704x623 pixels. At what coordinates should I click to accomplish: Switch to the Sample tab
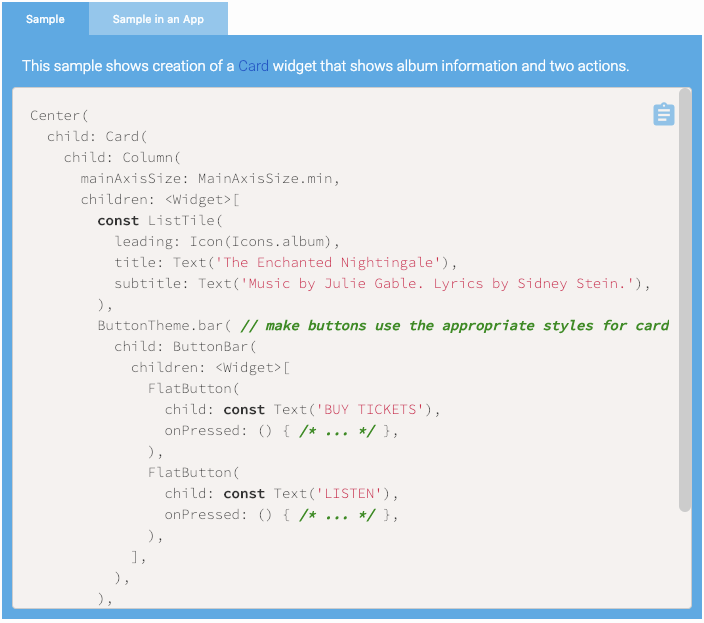[x=45, y=19]
